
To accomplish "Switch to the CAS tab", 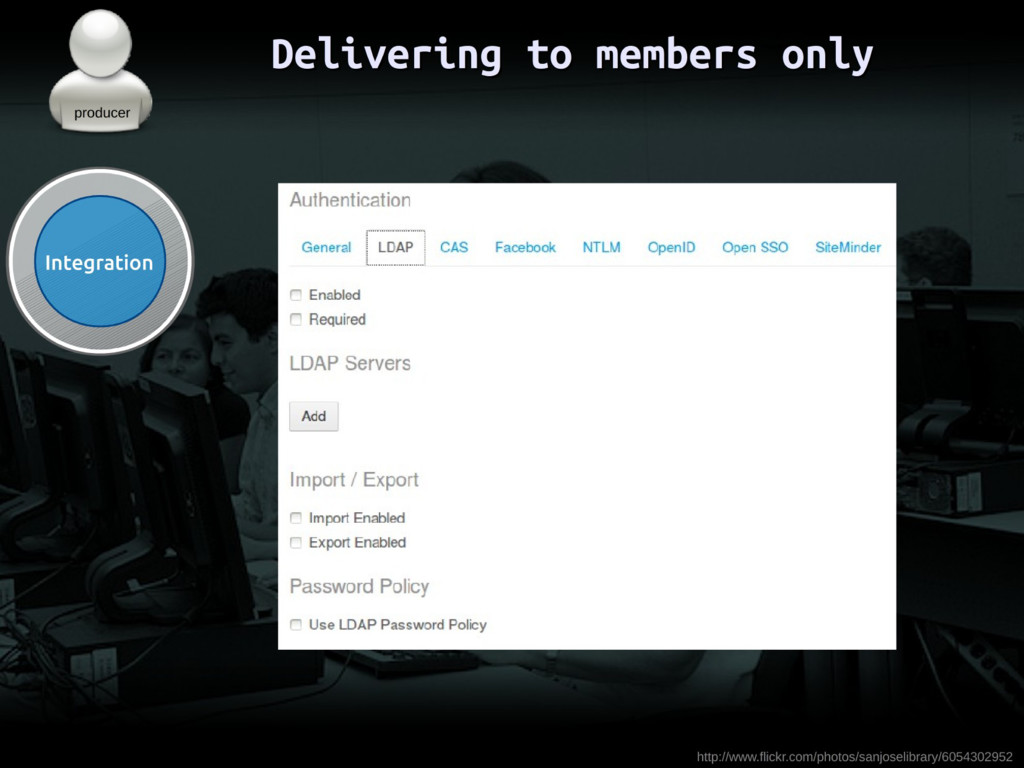I will pos(454,248).
